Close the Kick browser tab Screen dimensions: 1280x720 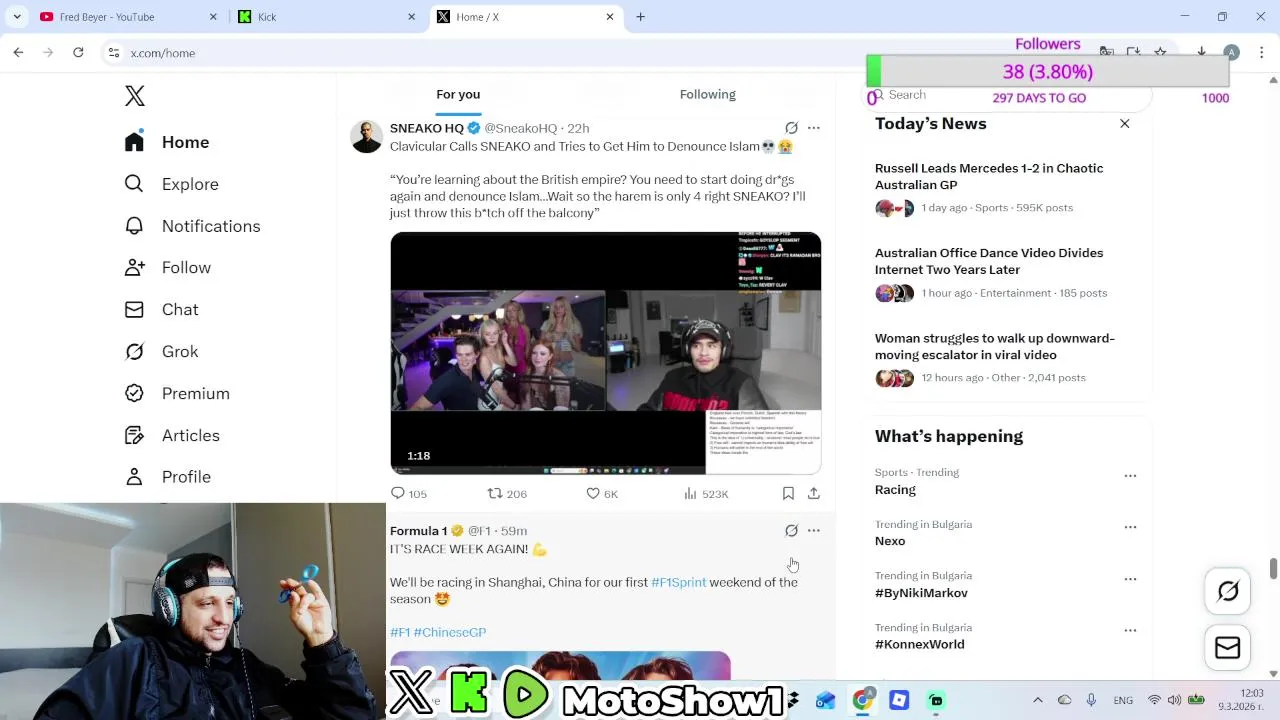coord(411,16)
